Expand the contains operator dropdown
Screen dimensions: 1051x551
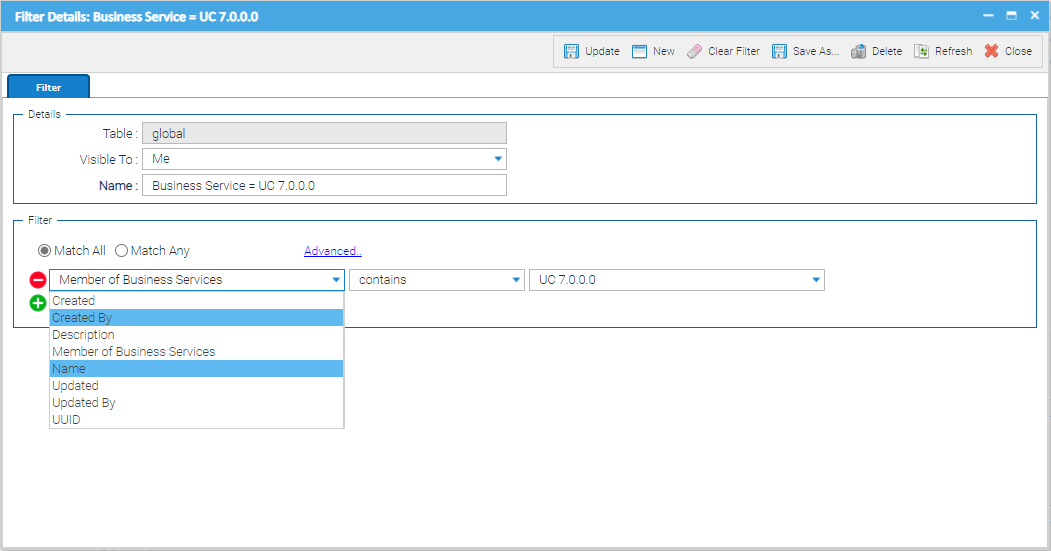tap(515, 280)
